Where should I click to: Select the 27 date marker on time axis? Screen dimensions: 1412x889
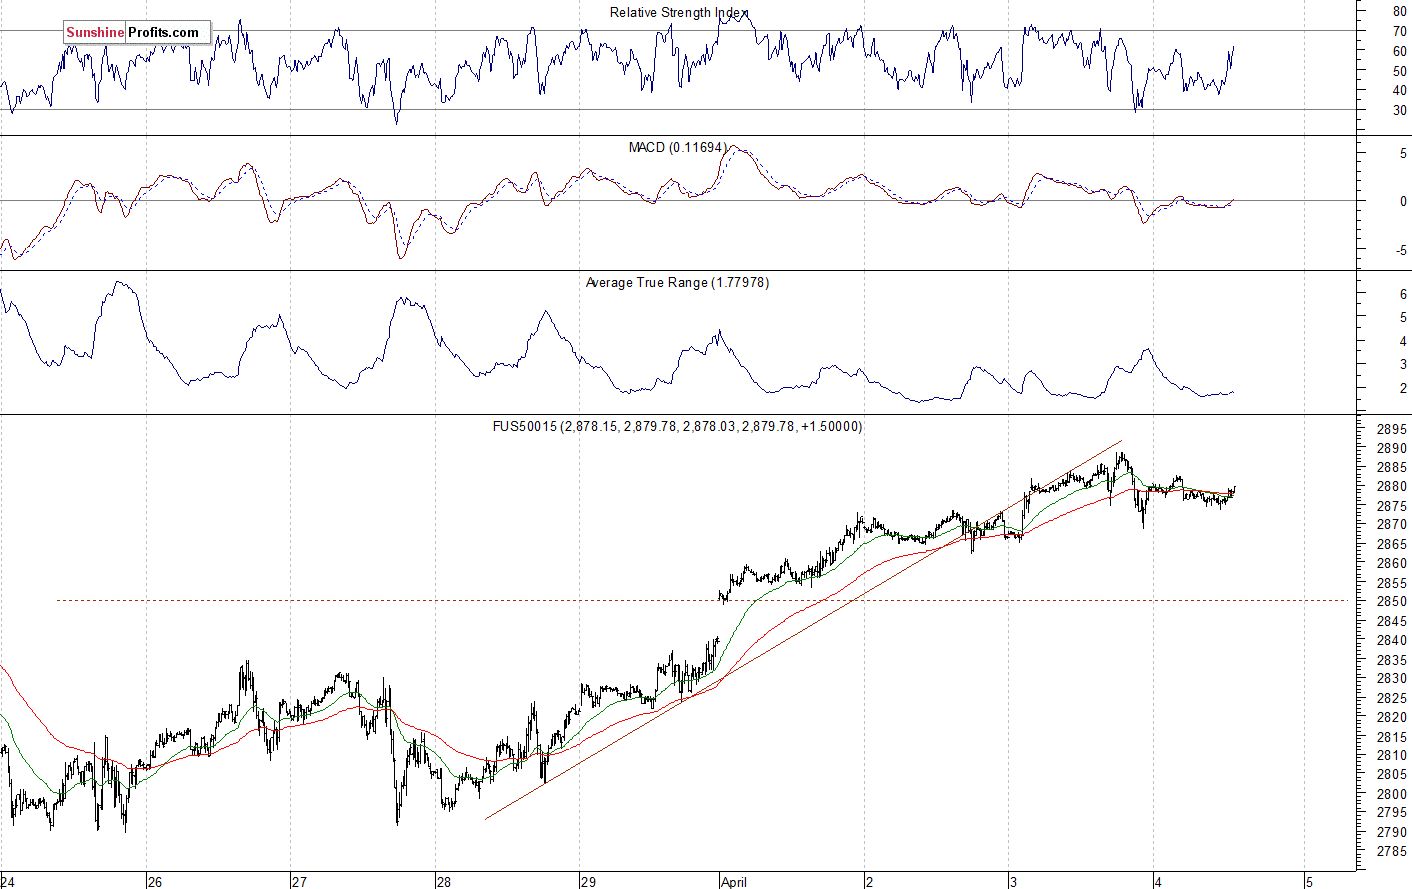pos(298,882)
